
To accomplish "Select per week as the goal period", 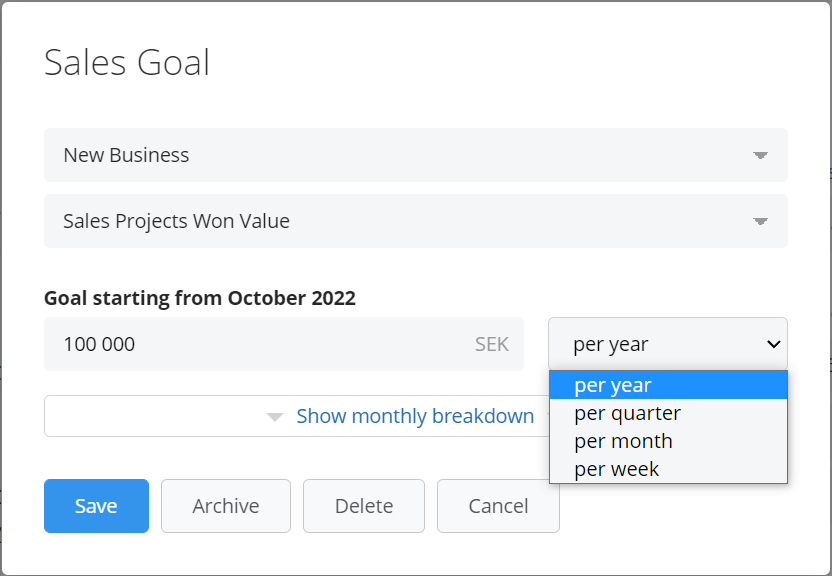I will click(617, 469).
